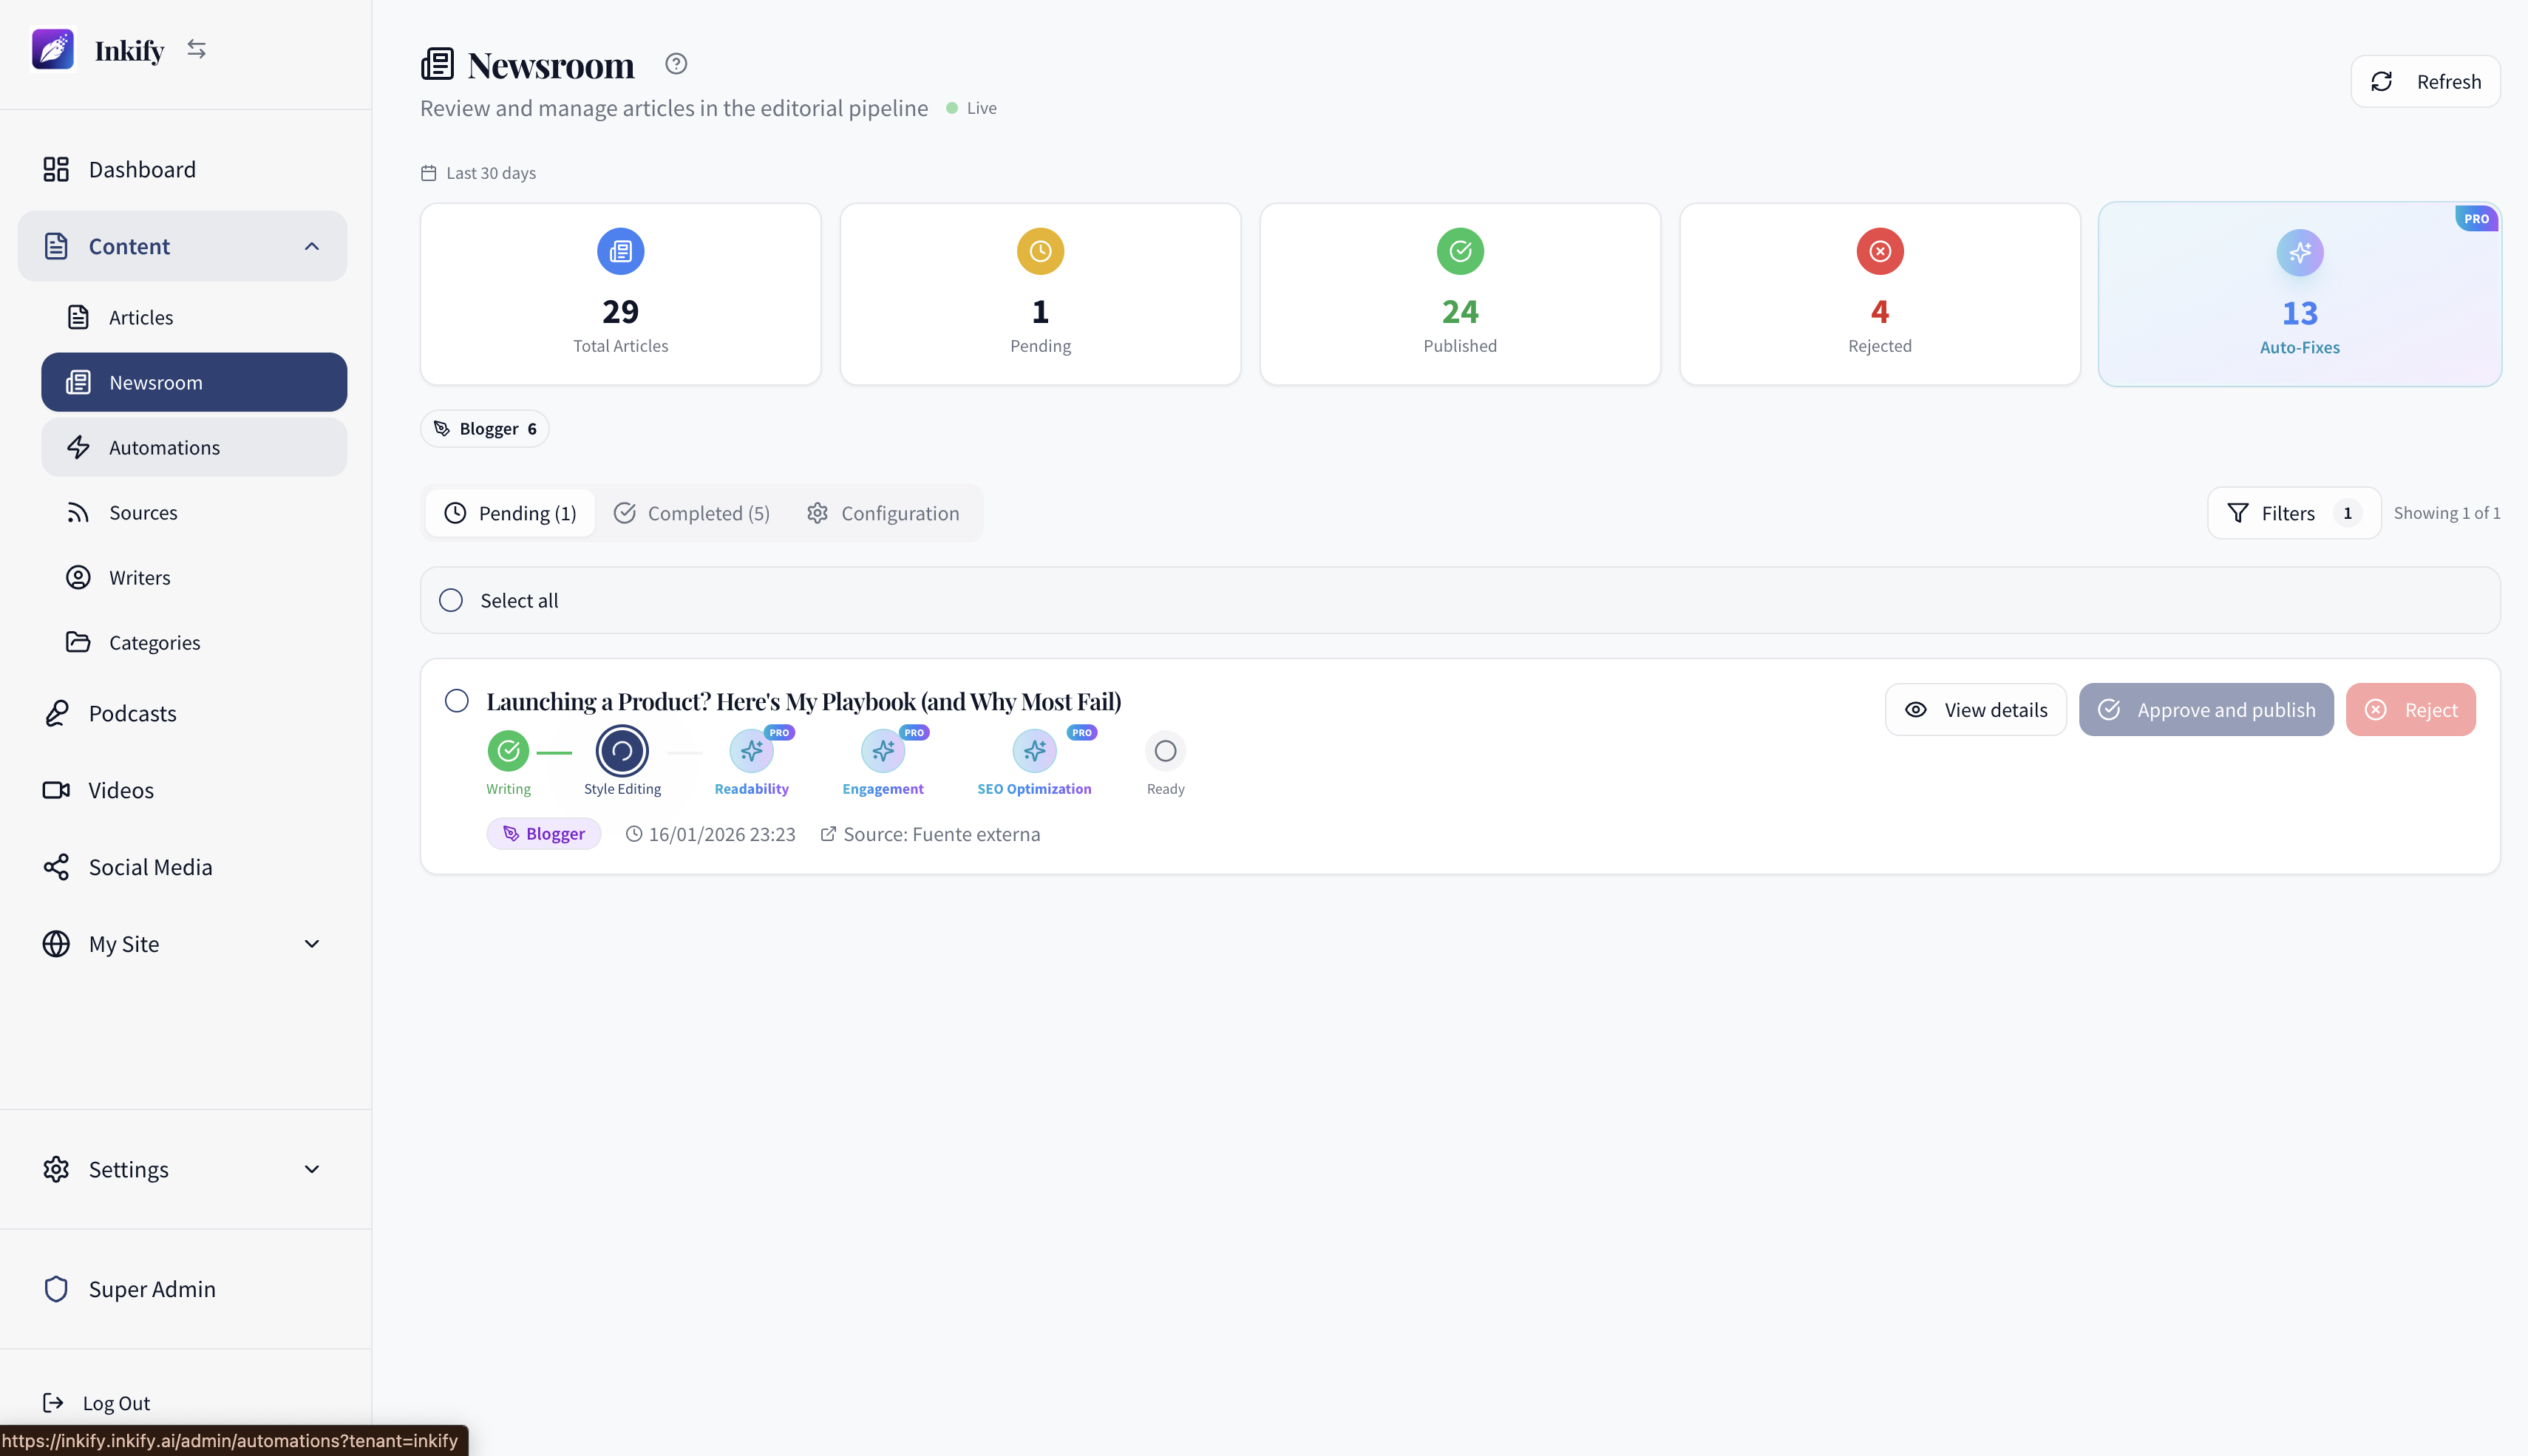The height and width of the screenshot is (1456, 2528).
Task: Click View details eye button
Action: (x=1975, y=710)
